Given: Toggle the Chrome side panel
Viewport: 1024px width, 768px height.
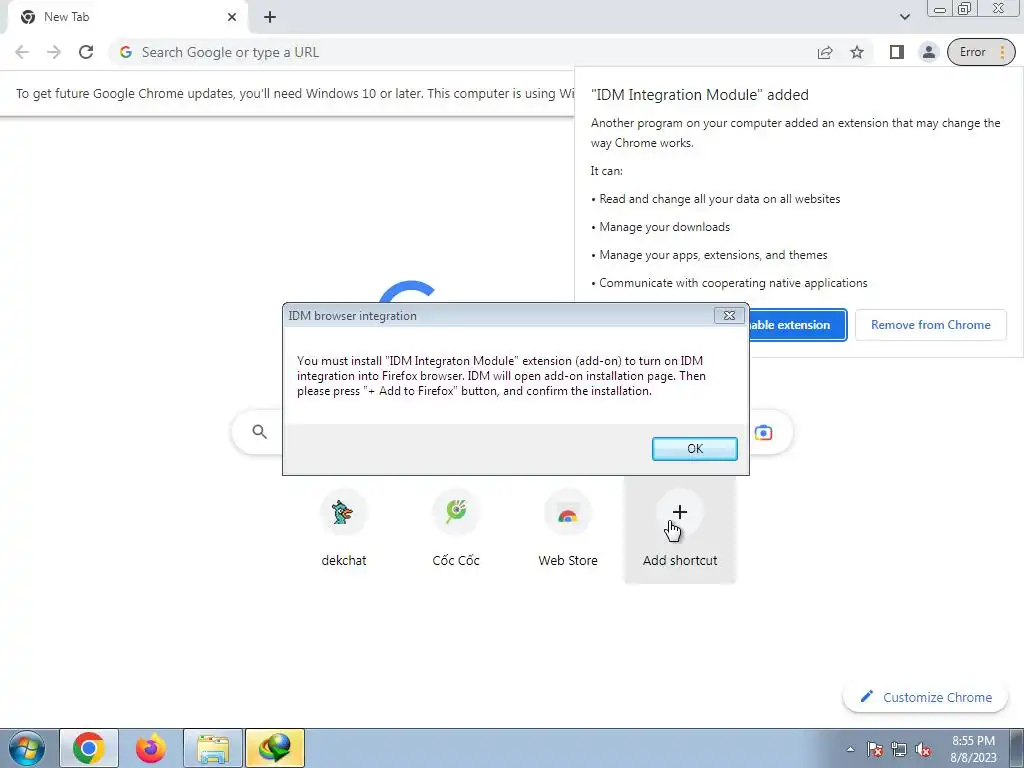Looking at the screenshot, I should pos(897,52).
